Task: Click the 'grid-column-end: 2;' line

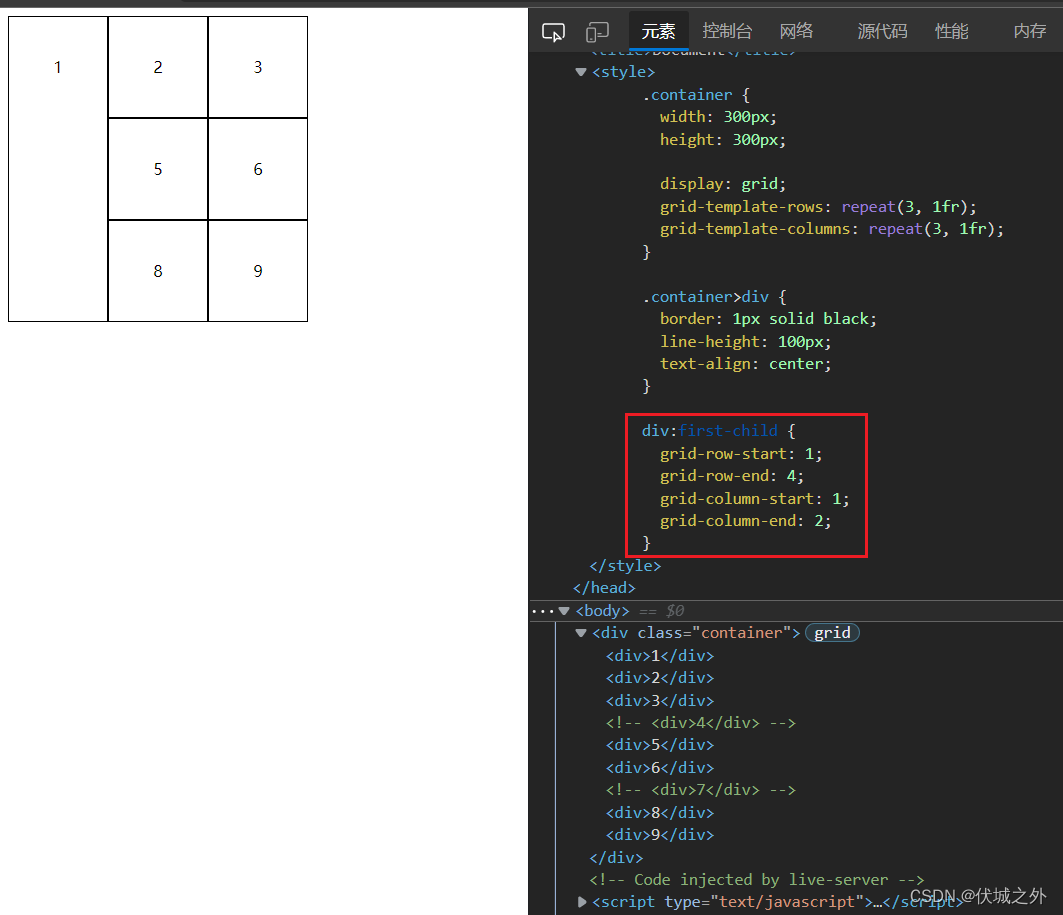Action: pyautogui.click(x=745, y=521)
